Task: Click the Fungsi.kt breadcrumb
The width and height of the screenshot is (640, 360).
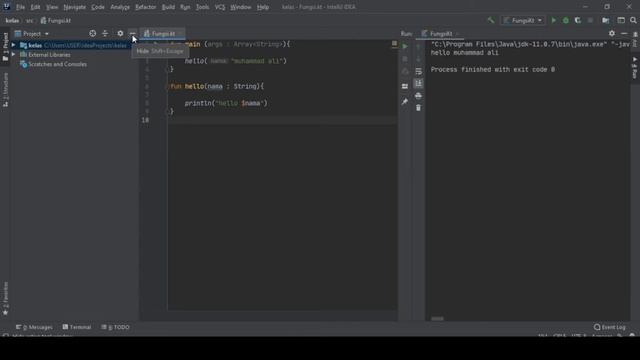Action: (56, 20)
